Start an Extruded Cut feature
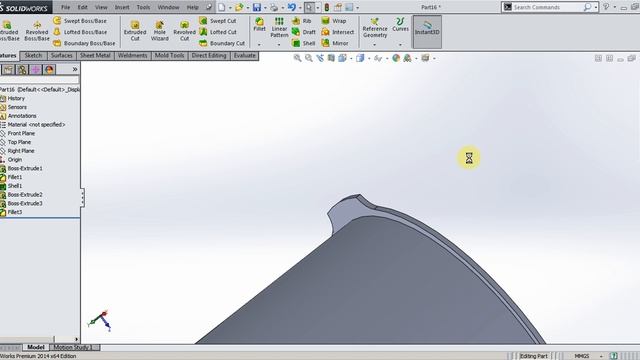This screenshot has height=360, width=640. [x=135, y=31]
